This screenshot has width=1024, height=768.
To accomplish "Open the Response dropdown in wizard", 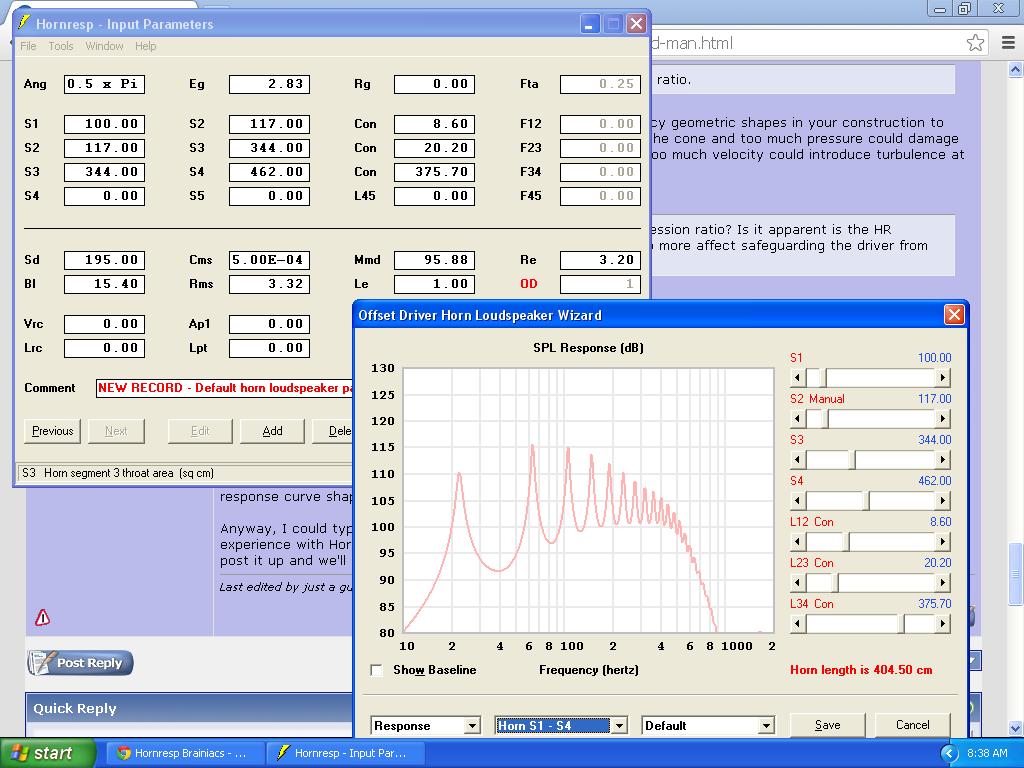I will point(473,726).
